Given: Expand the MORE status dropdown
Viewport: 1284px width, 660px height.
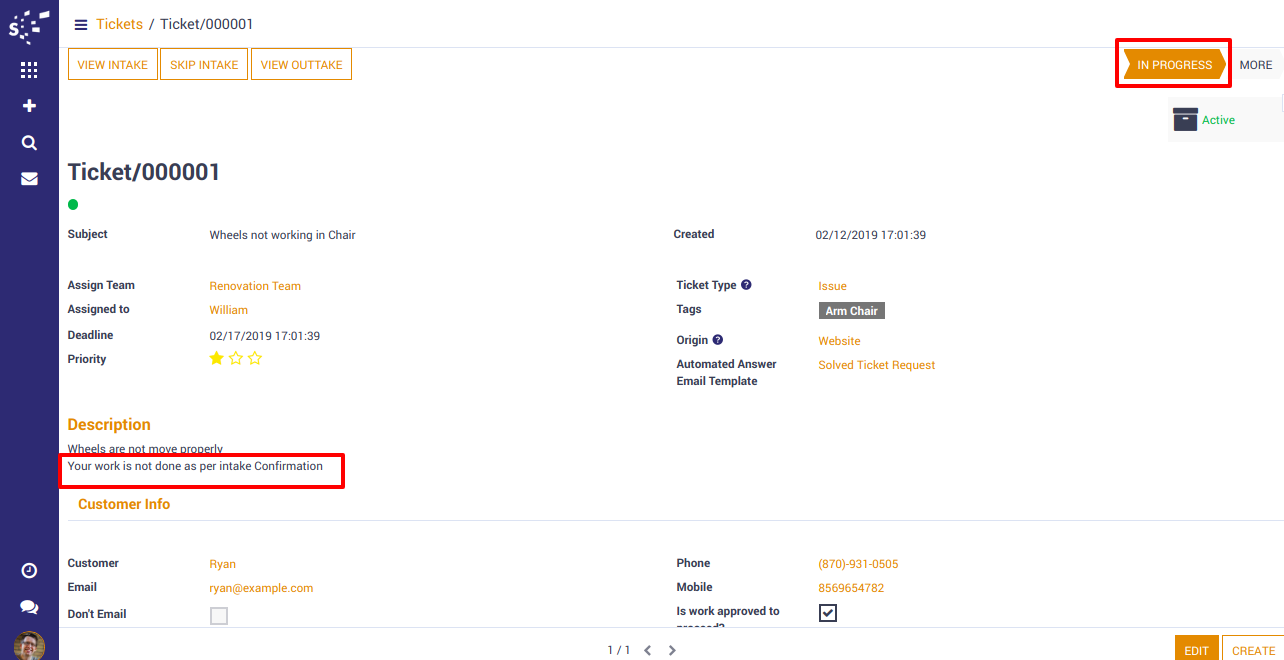Looking at the screenshot, I should [x=1255, y=65].
